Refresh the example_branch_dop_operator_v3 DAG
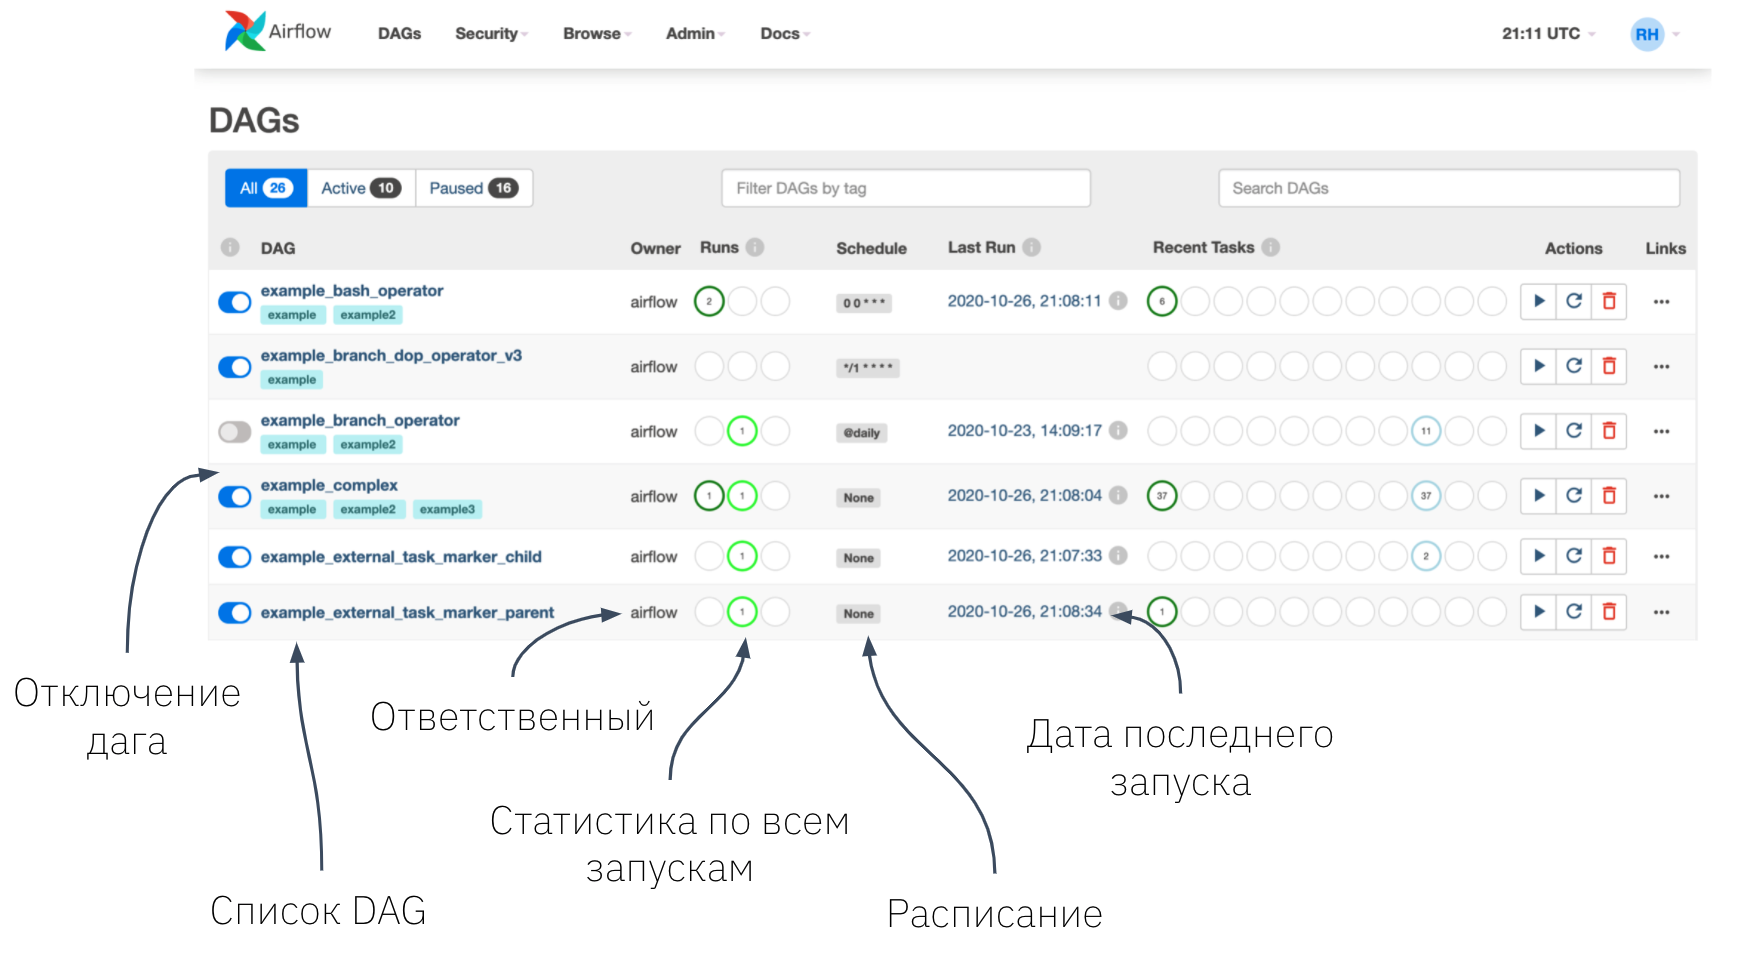The height and width of the screenshot is (956, 1756). pyautogui.click(x=1574, y=366)
